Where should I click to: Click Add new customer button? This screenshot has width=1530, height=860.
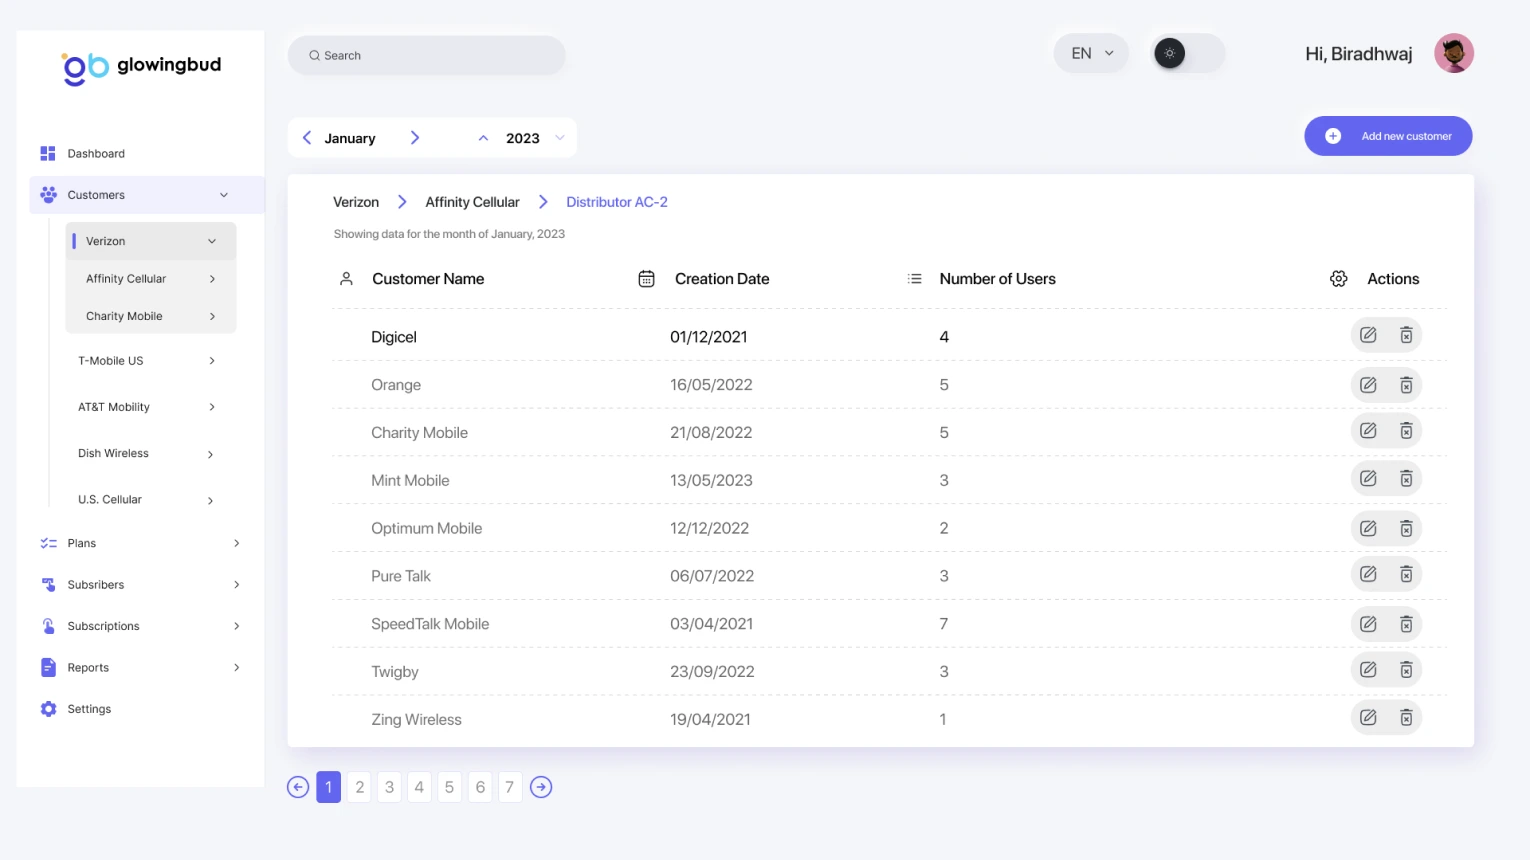click(1388, 136)
